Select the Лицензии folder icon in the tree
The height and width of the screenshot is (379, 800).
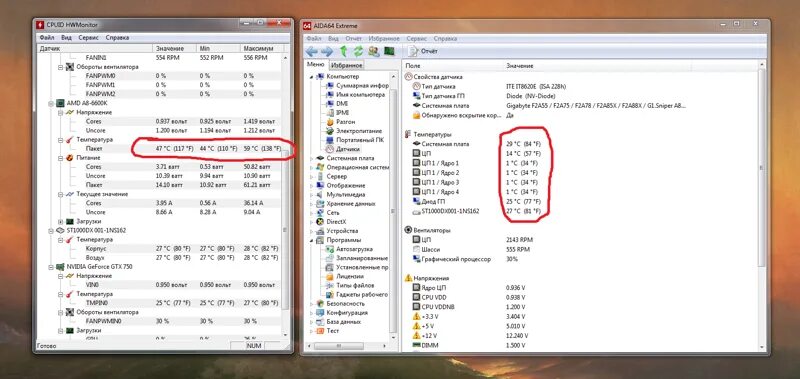click(x=329, y=276)
